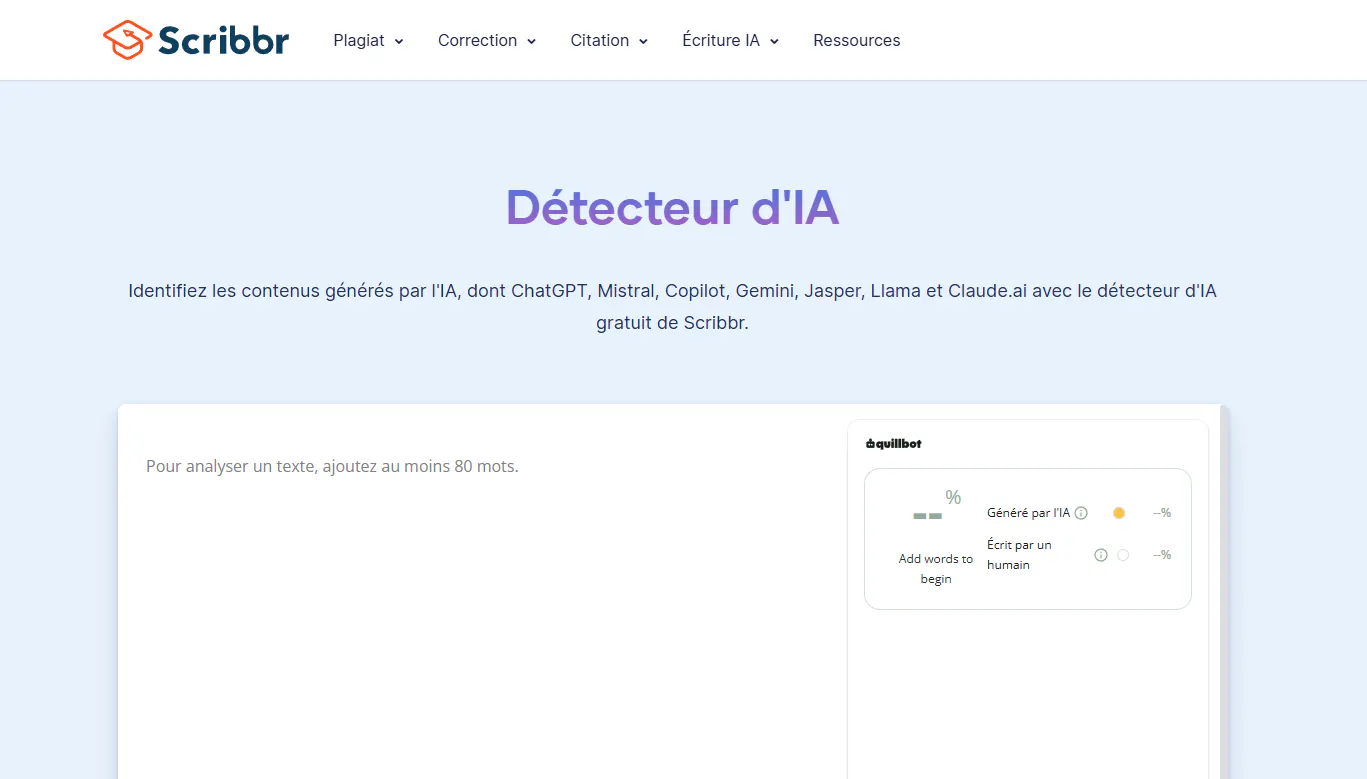The image size is (1367, 779).
Task: Click the "Add words to begin" text
Action: (x=936, y=569)
